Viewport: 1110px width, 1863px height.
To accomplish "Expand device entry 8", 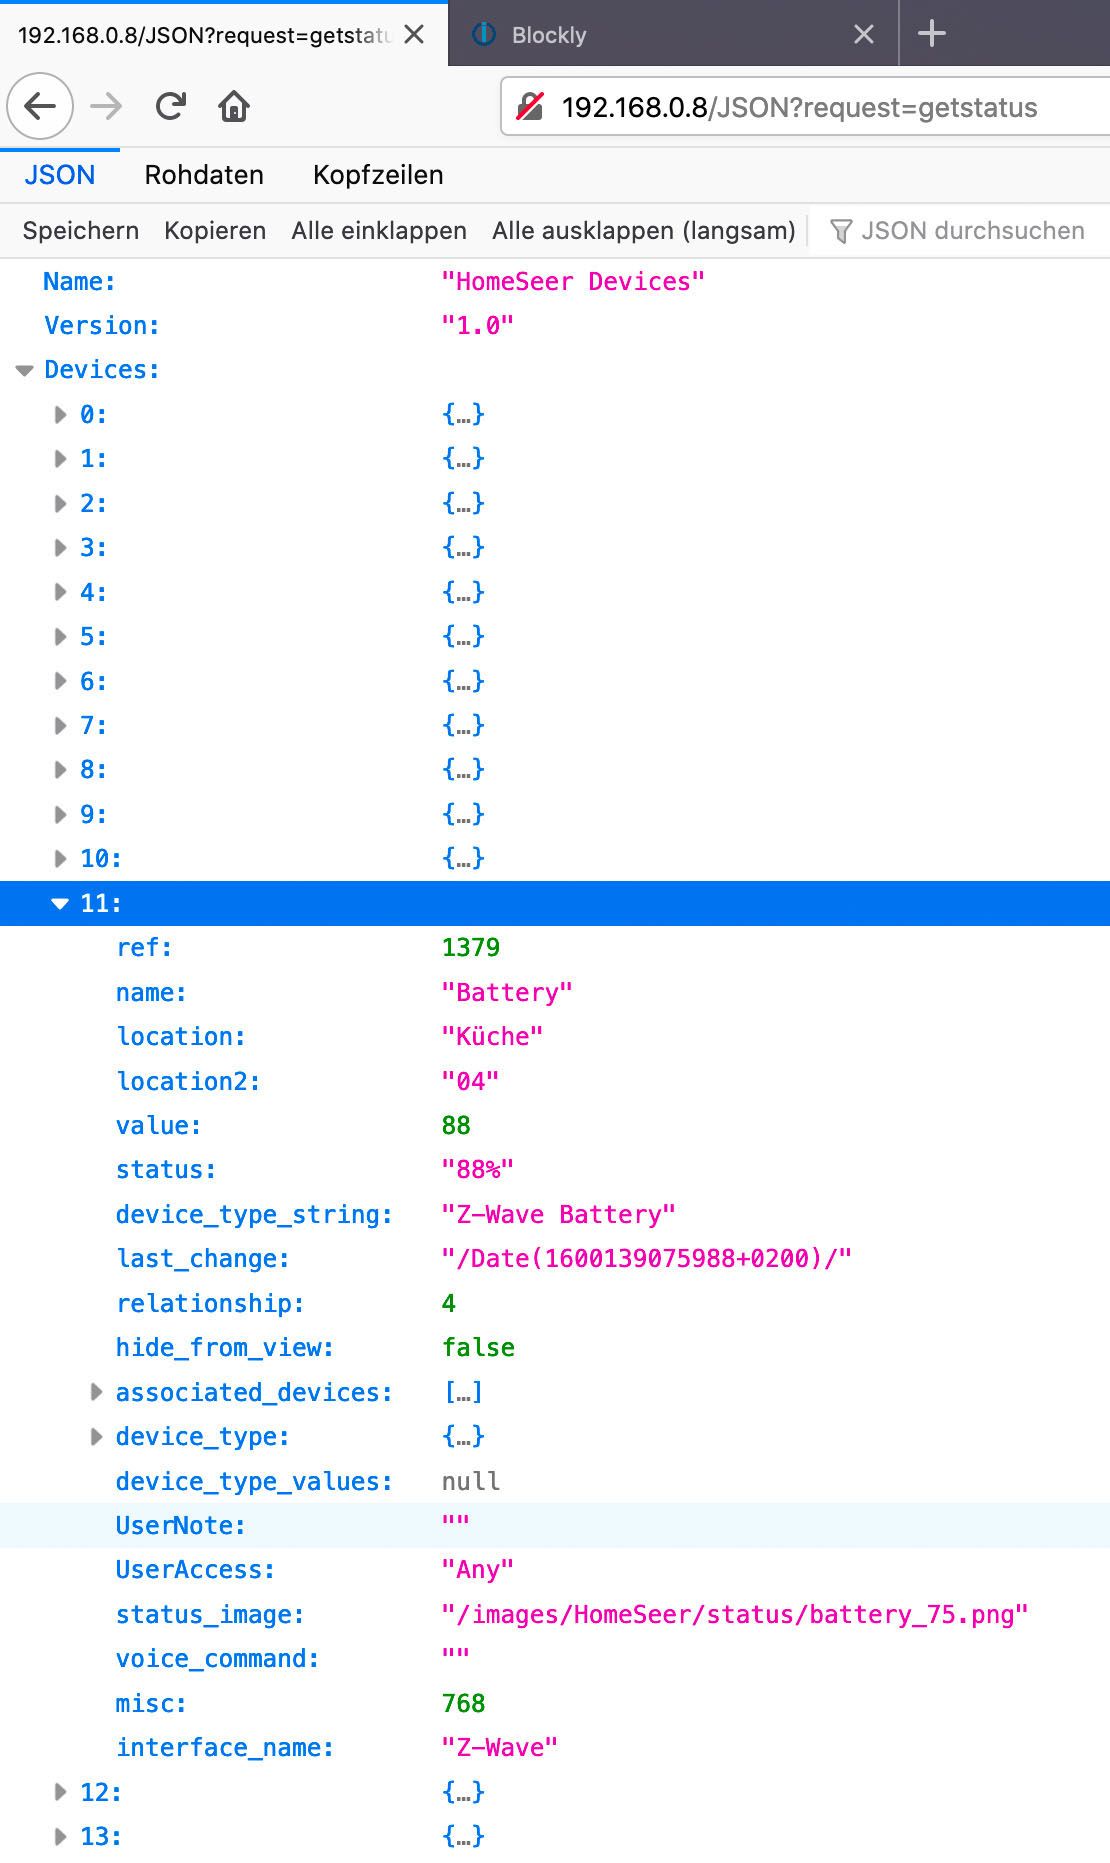I will coord(61,770).
